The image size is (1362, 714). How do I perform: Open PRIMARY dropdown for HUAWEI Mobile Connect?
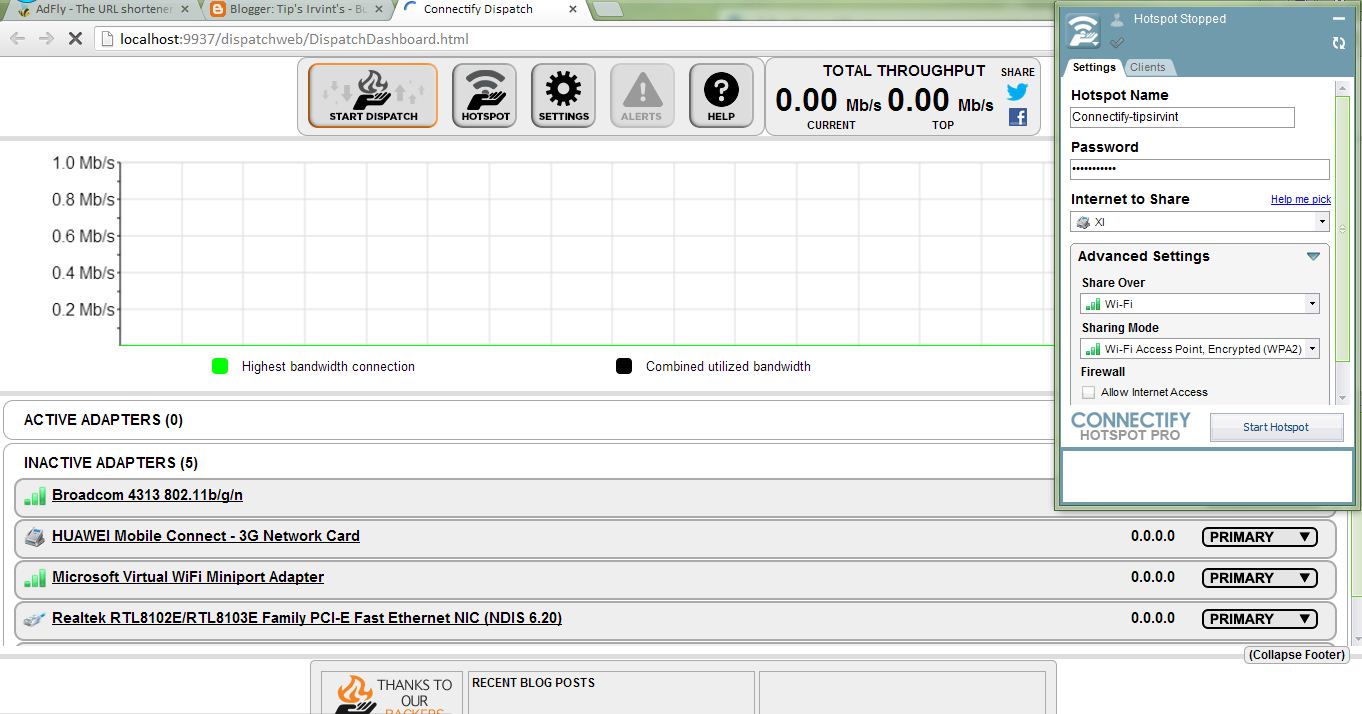pos(1260,537)
